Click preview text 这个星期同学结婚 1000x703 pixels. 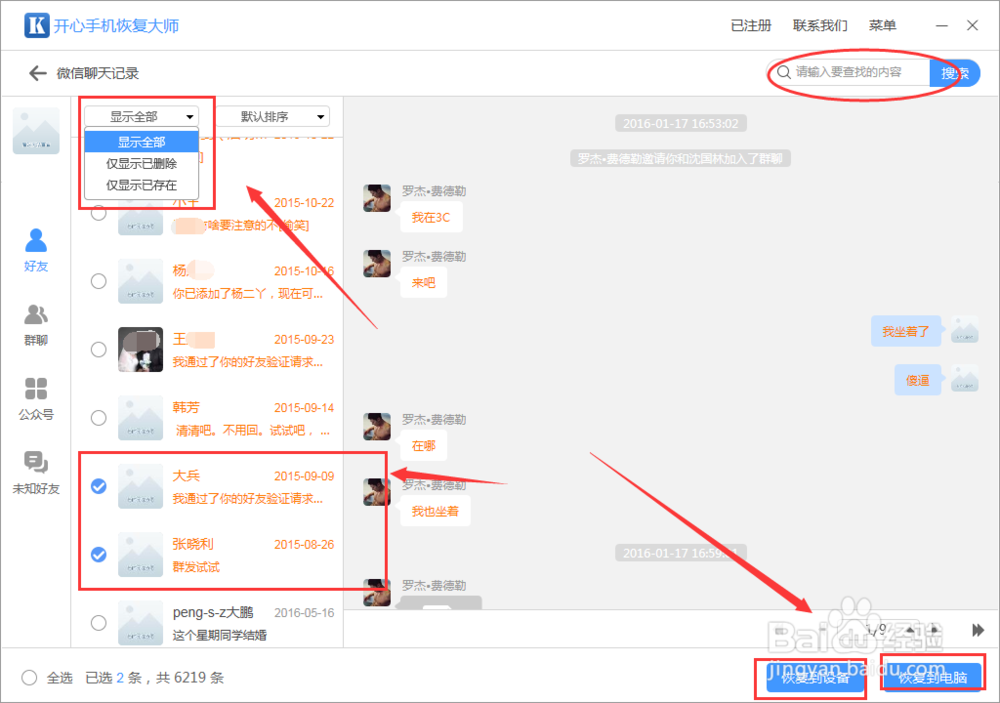click(219, 635)
